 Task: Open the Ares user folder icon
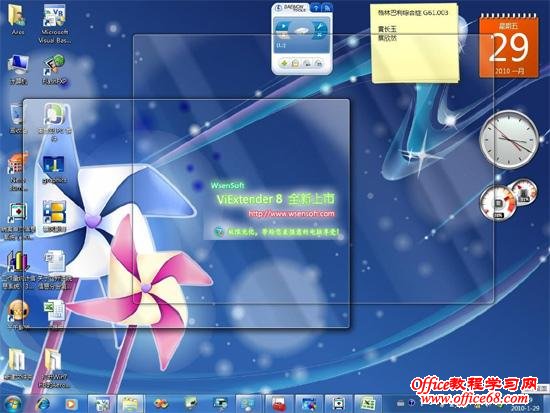point(17,16)
